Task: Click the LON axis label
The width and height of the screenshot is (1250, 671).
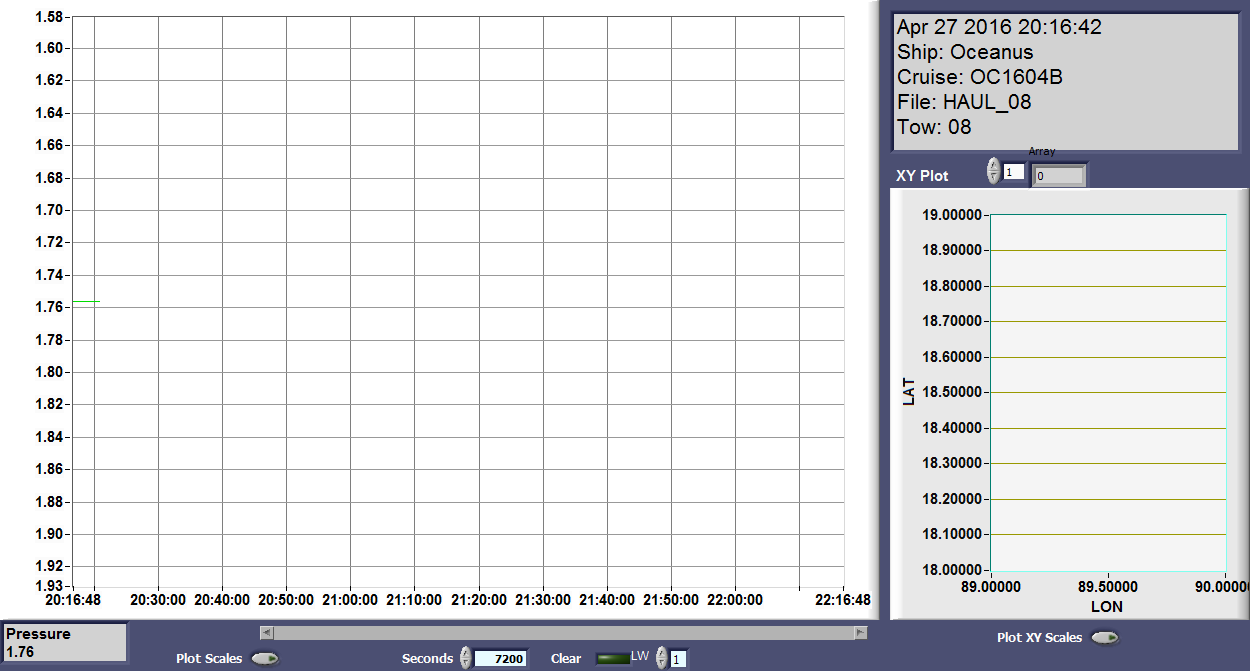Action: pyautogui.click(x=1107, y=606)
